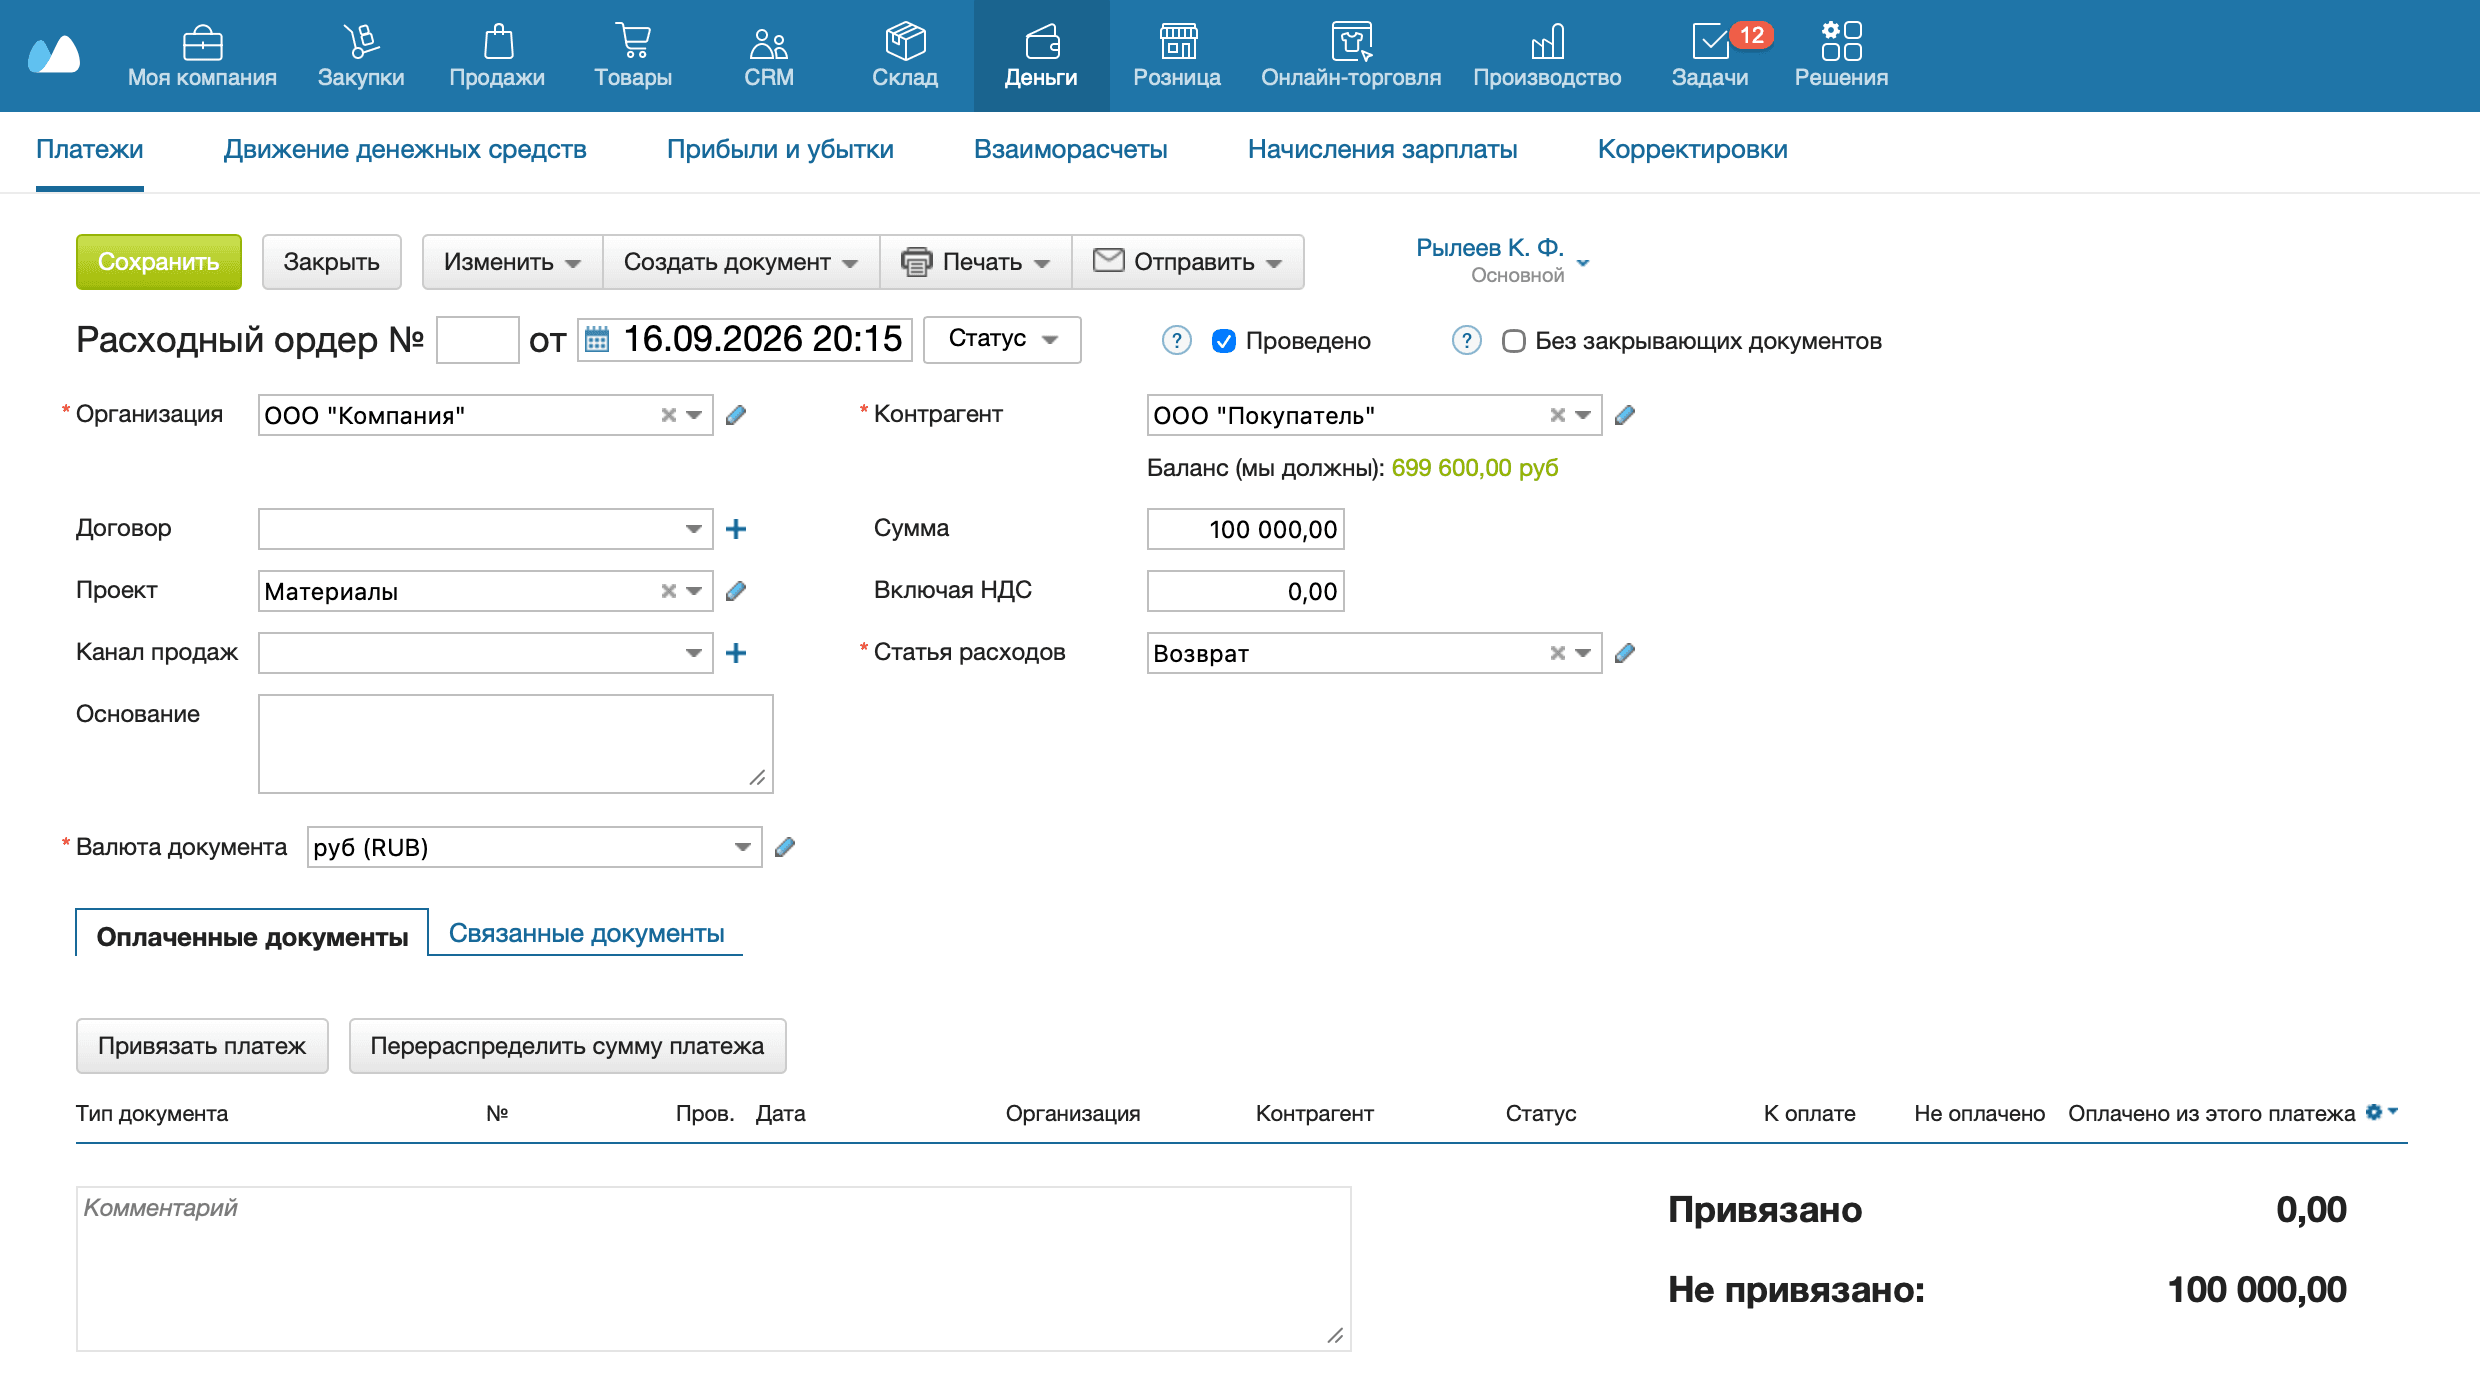The height and width of the screenshot is (1390, 2480).
Task: Select the Оплаченные документы tab
Action: 252,935
